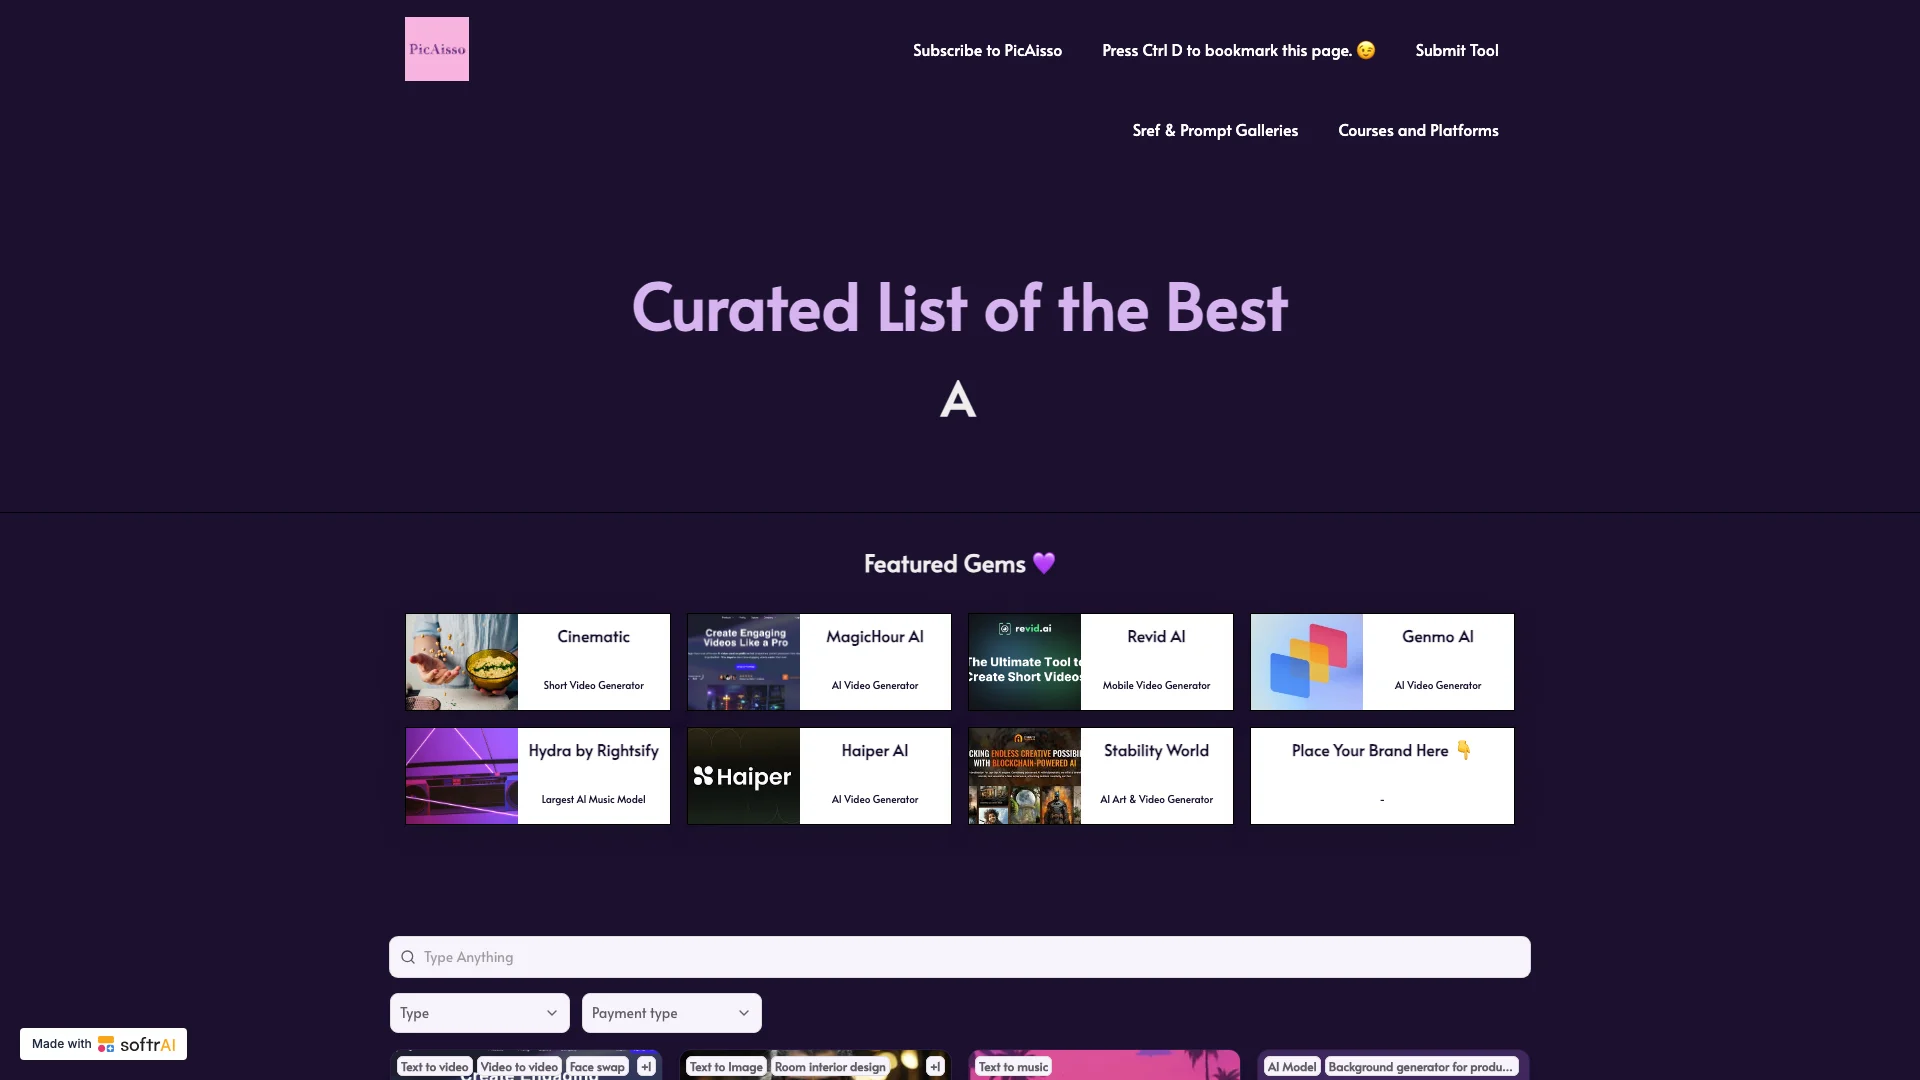The height and width of the screenshot is (1080, 1920).
Task: Click the Face swap filter tag
Action: (x=596, y=1065)
